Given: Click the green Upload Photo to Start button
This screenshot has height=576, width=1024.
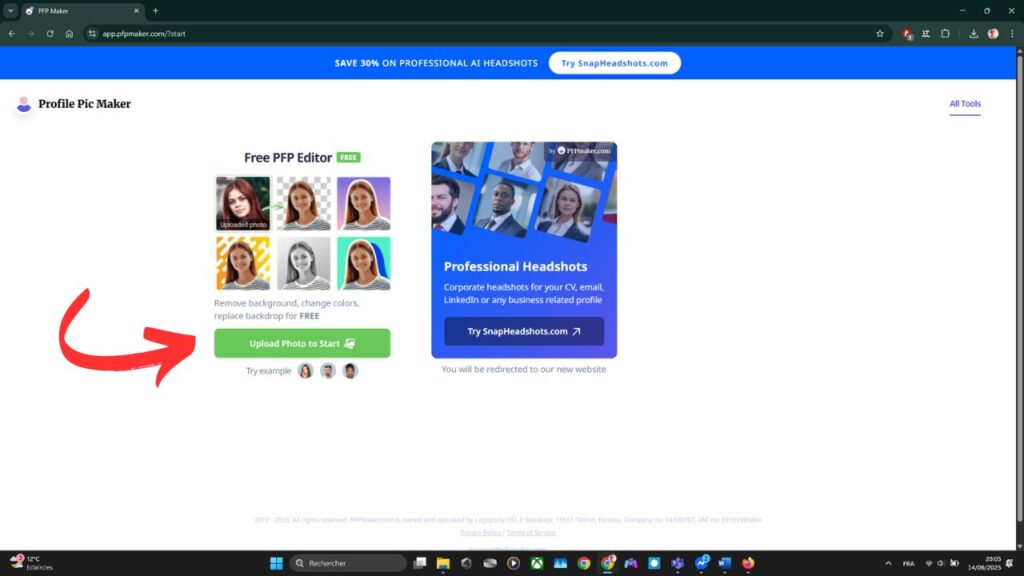Looking at the screenshot, I should point(302,343).
